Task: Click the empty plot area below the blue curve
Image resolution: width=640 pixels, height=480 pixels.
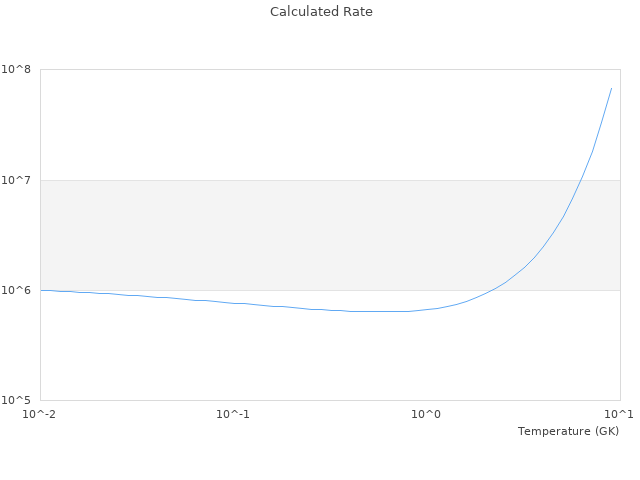Action: tap(300, 360)
